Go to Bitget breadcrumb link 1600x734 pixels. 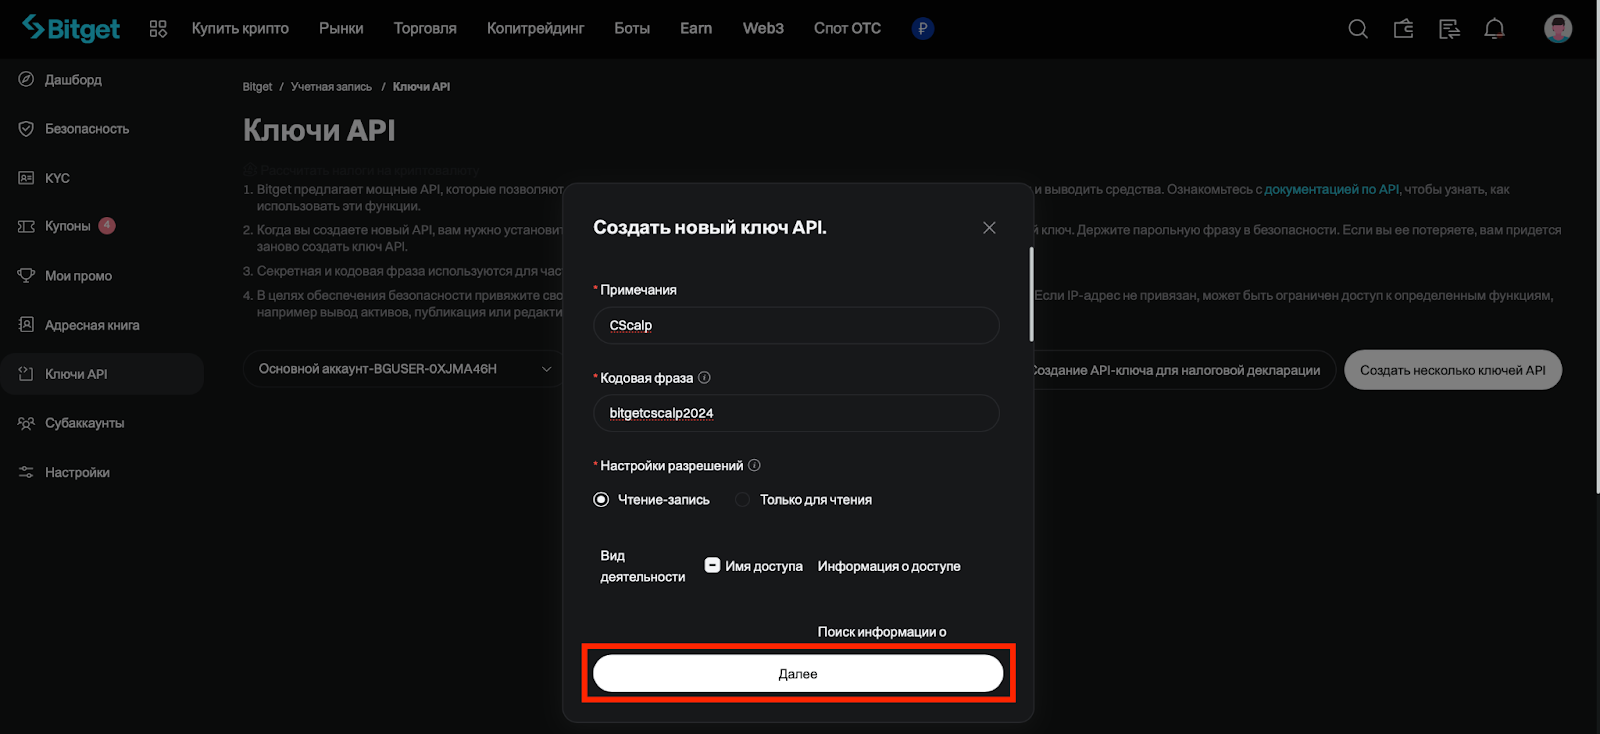(257, 87)
